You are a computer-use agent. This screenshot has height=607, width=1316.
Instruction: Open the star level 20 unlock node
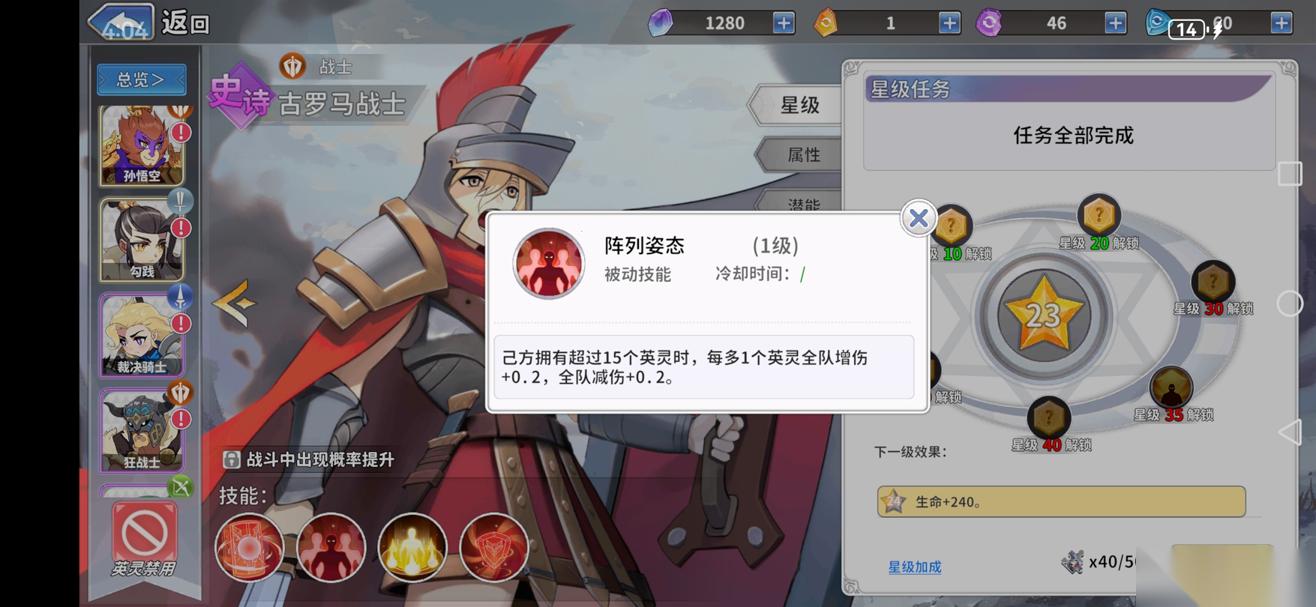point(1099,216)
